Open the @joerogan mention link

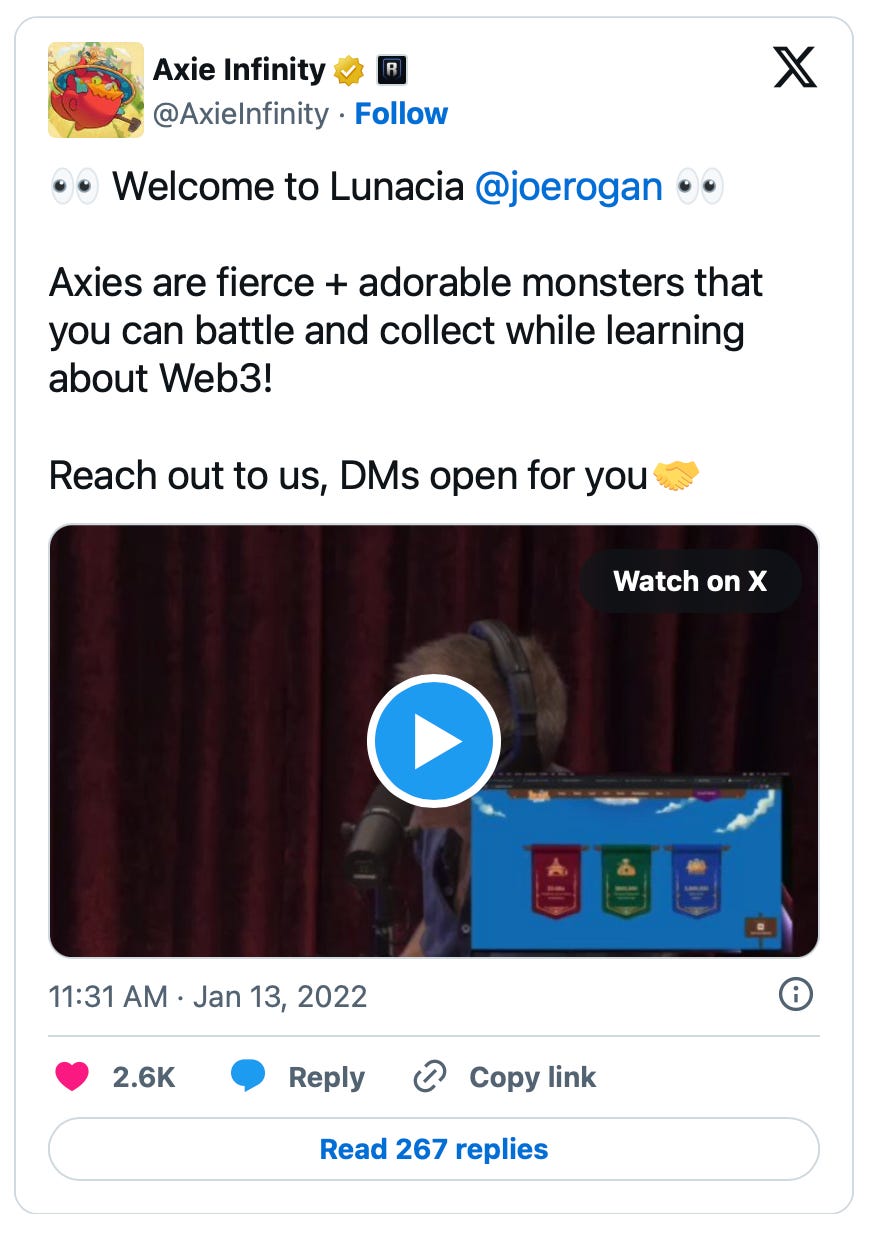(569, 187)
